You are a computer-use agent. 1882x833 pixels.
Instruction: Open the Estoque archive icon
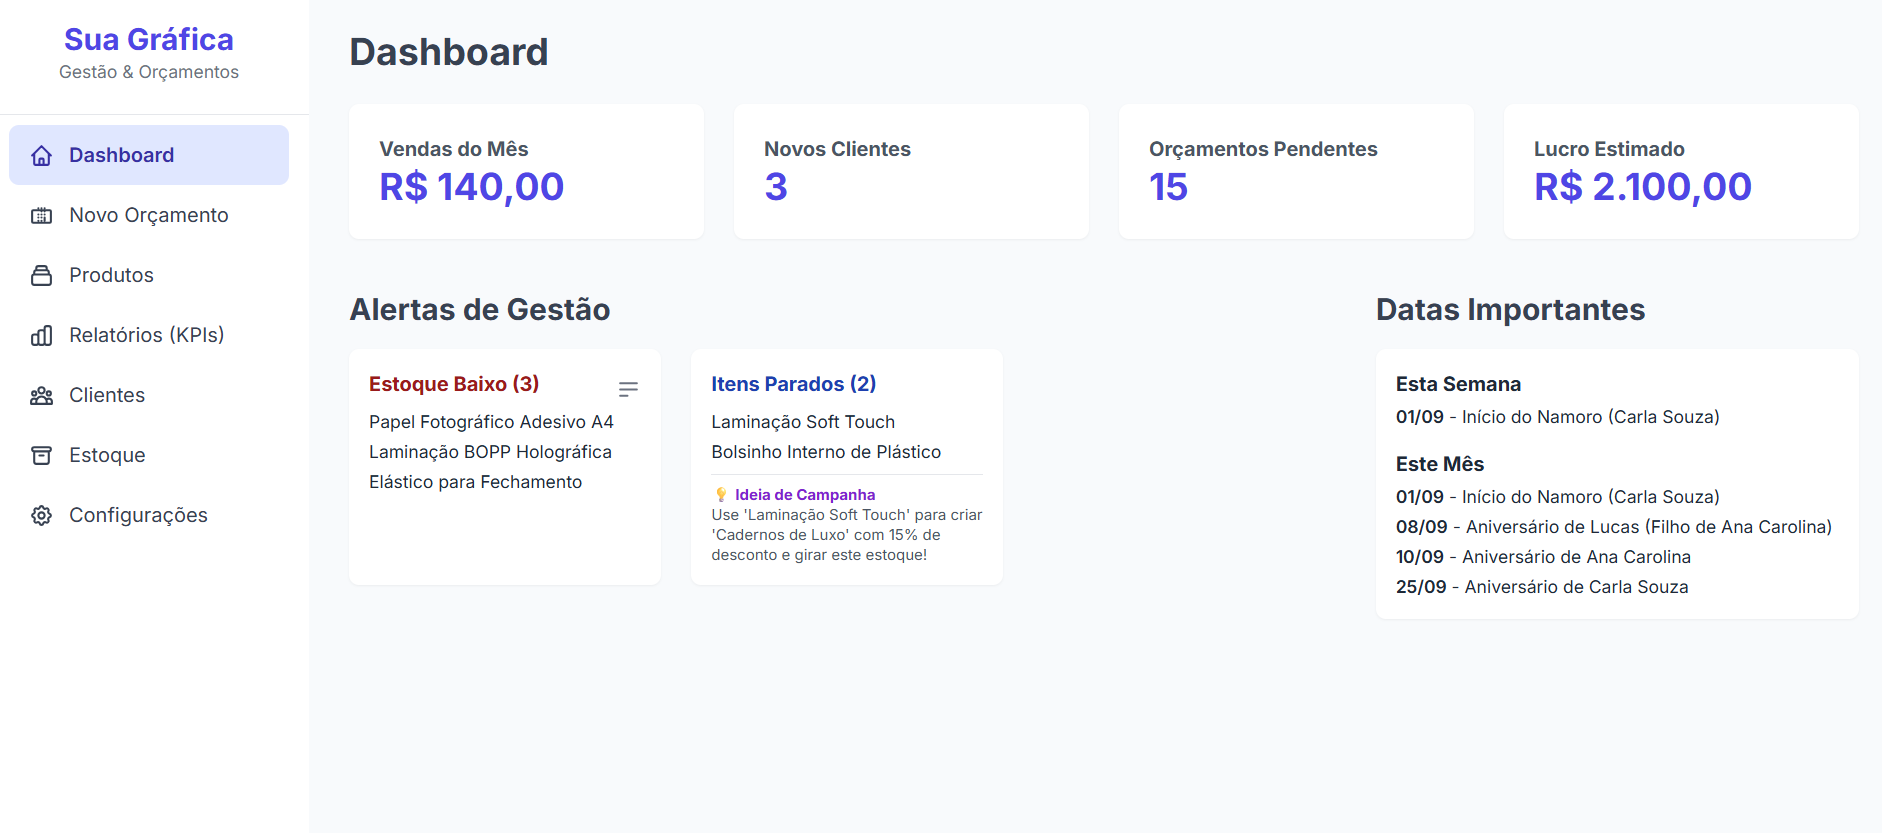(41, 455)
